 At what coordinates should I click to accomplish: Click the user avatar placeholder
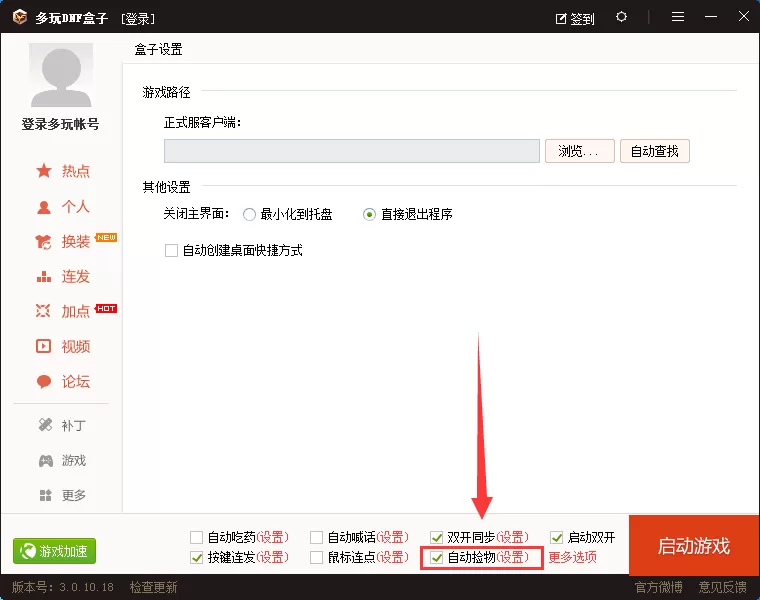click(61, 75)
